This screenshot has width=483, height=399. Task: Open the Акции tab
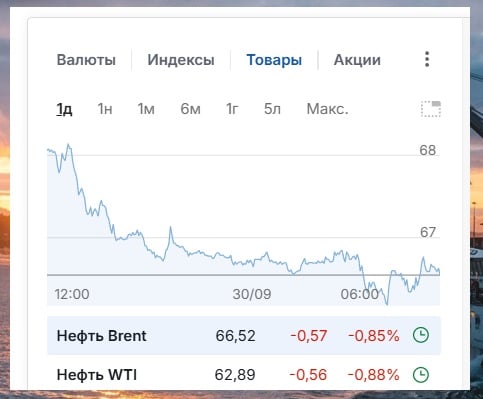[x=357, y=60]
